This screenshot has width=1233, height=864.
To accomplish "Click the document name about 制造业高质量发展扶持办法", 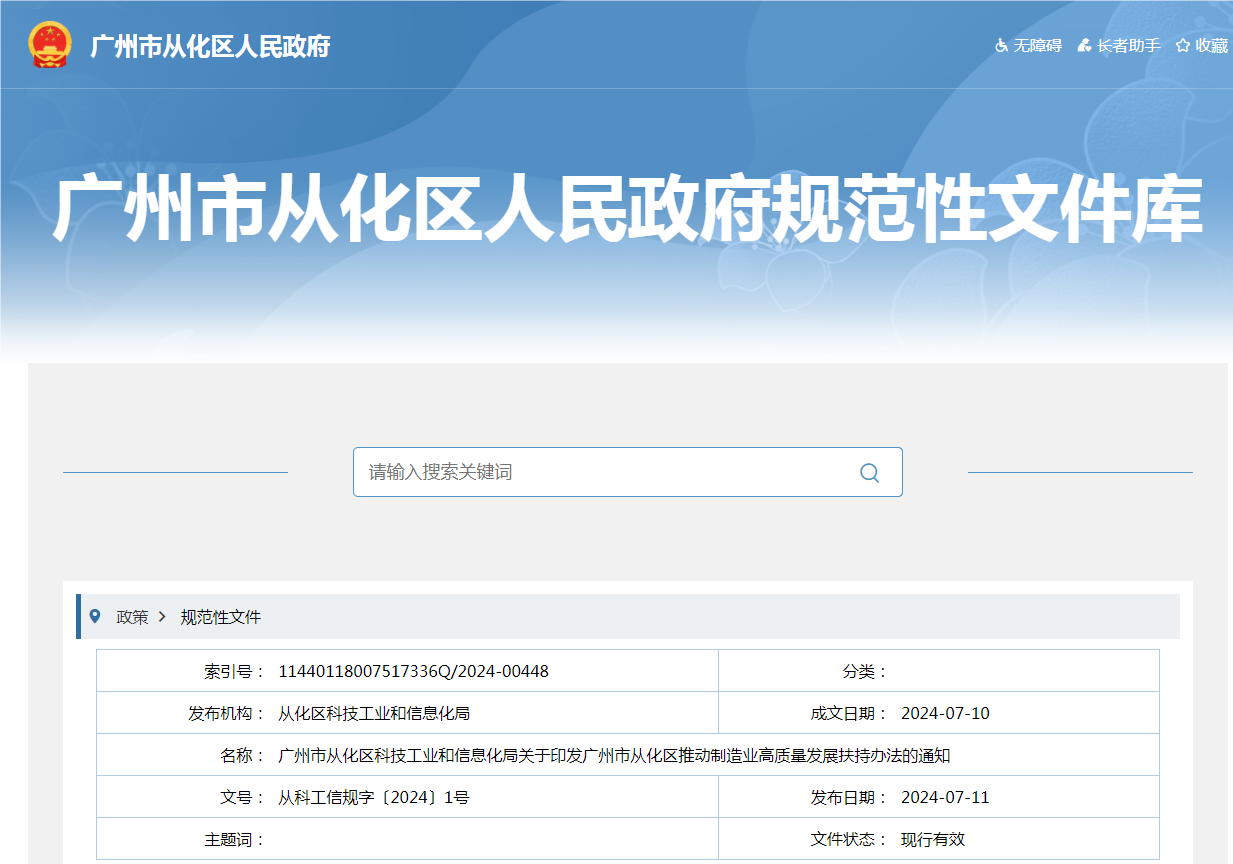I will [x=614, y=755].
